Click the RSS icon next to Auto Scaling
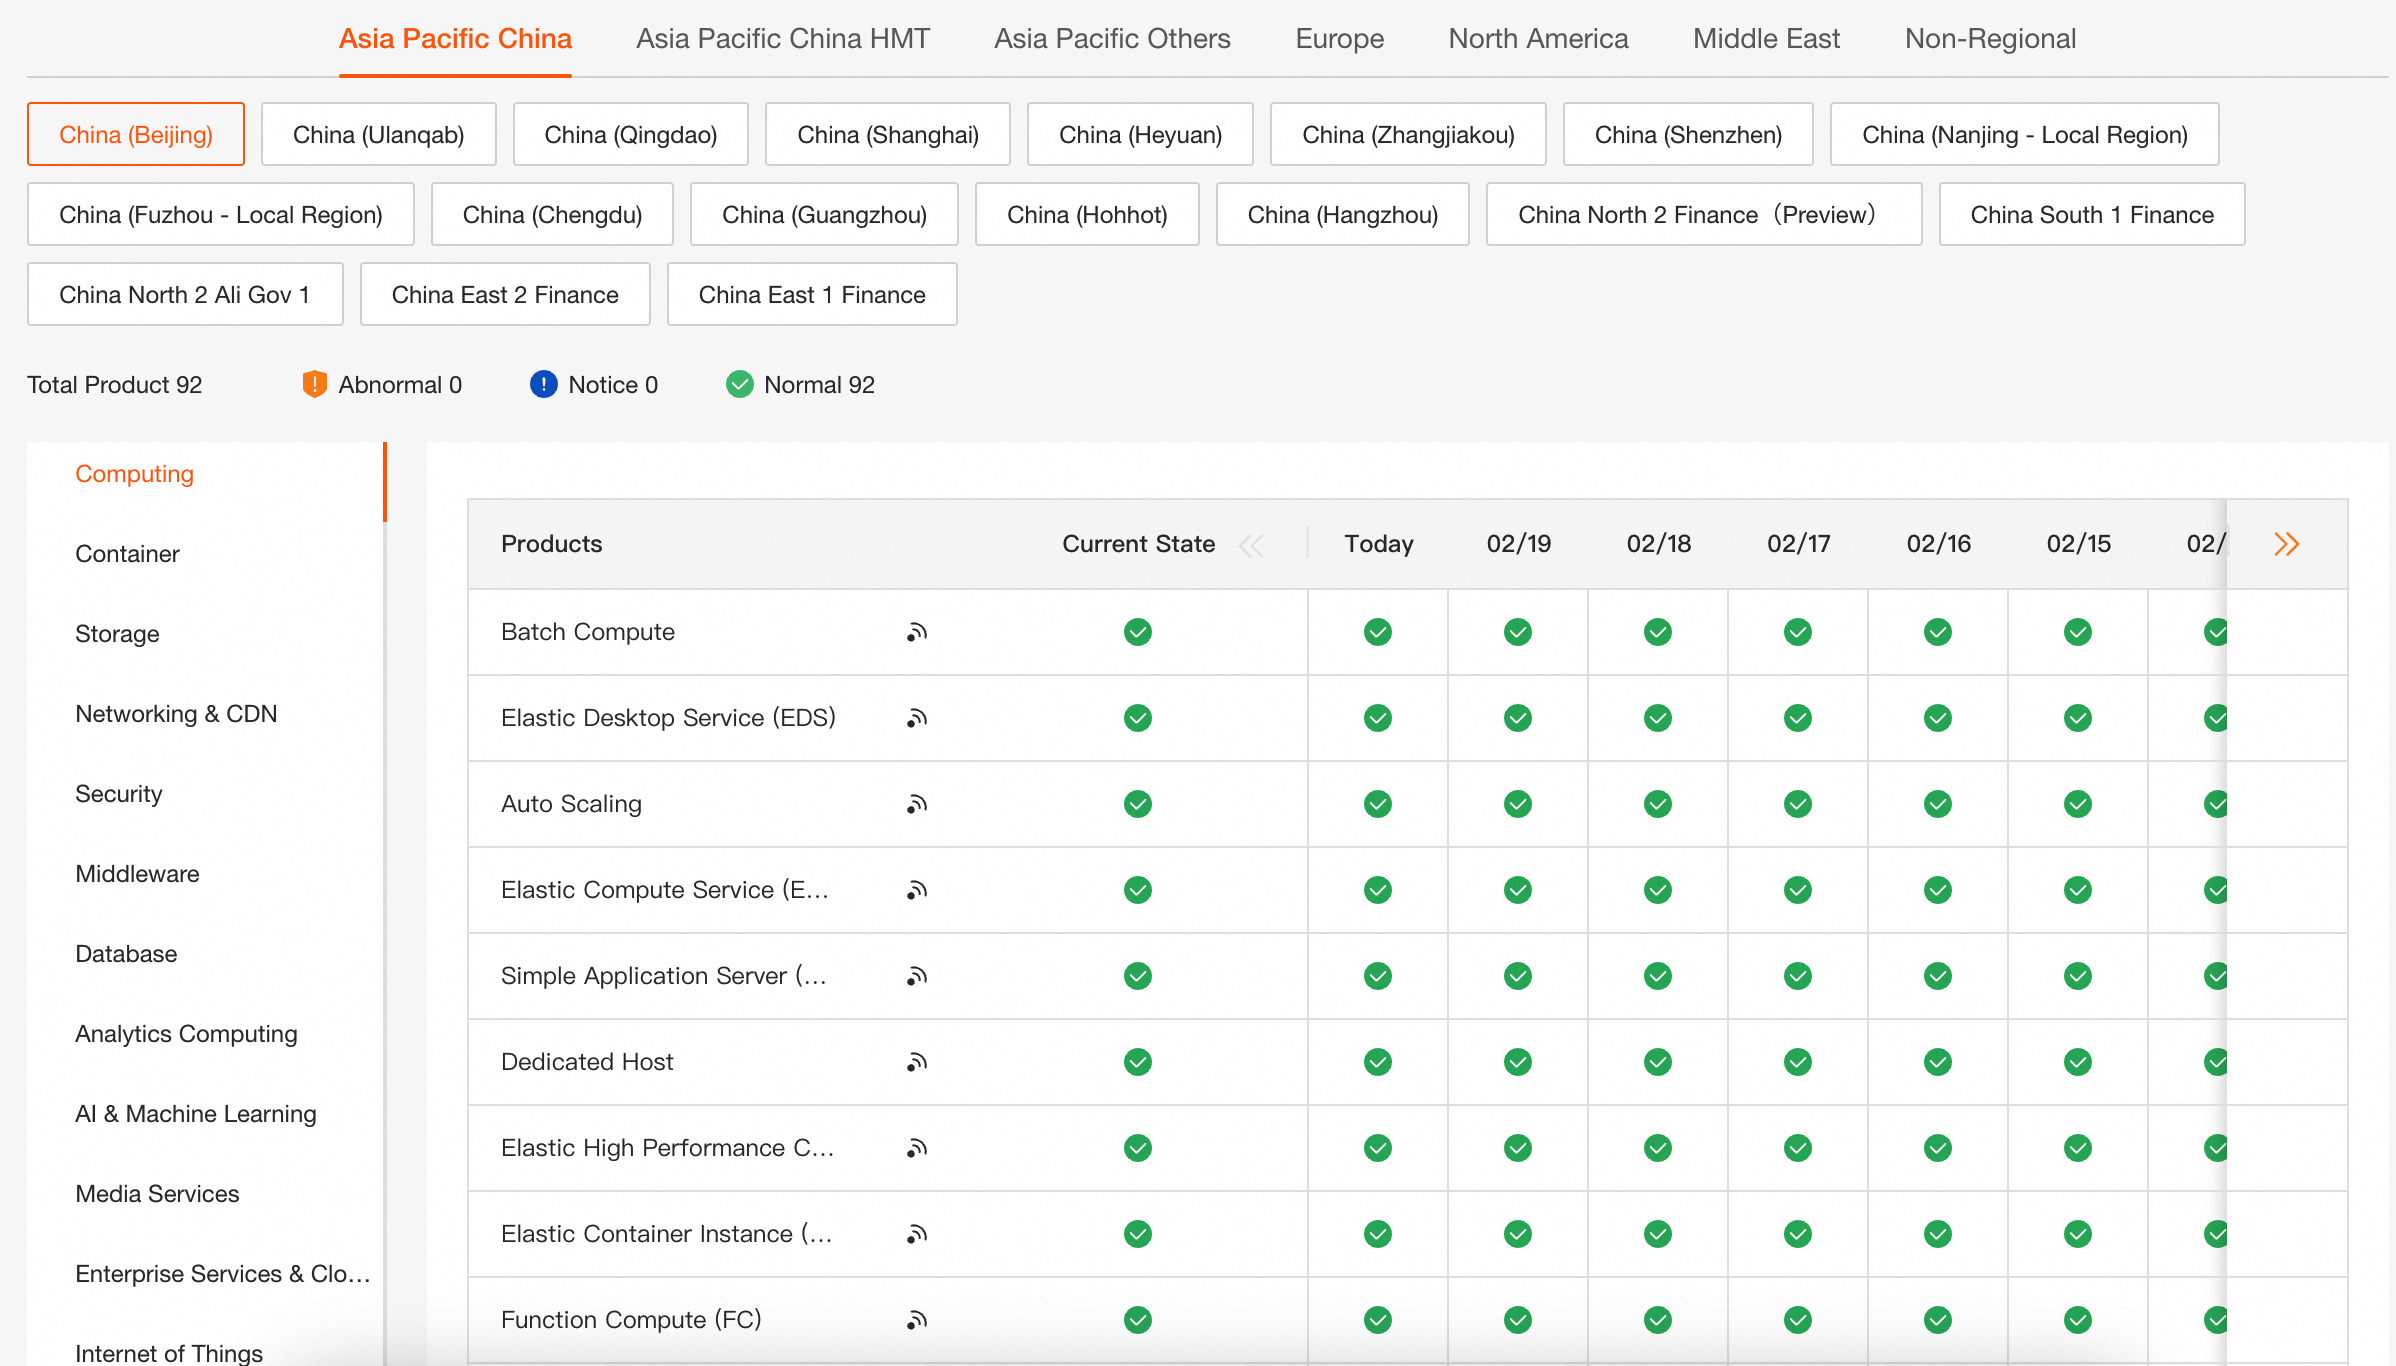The width and height of the screenshot is (2396, 1366). [917, 804]
